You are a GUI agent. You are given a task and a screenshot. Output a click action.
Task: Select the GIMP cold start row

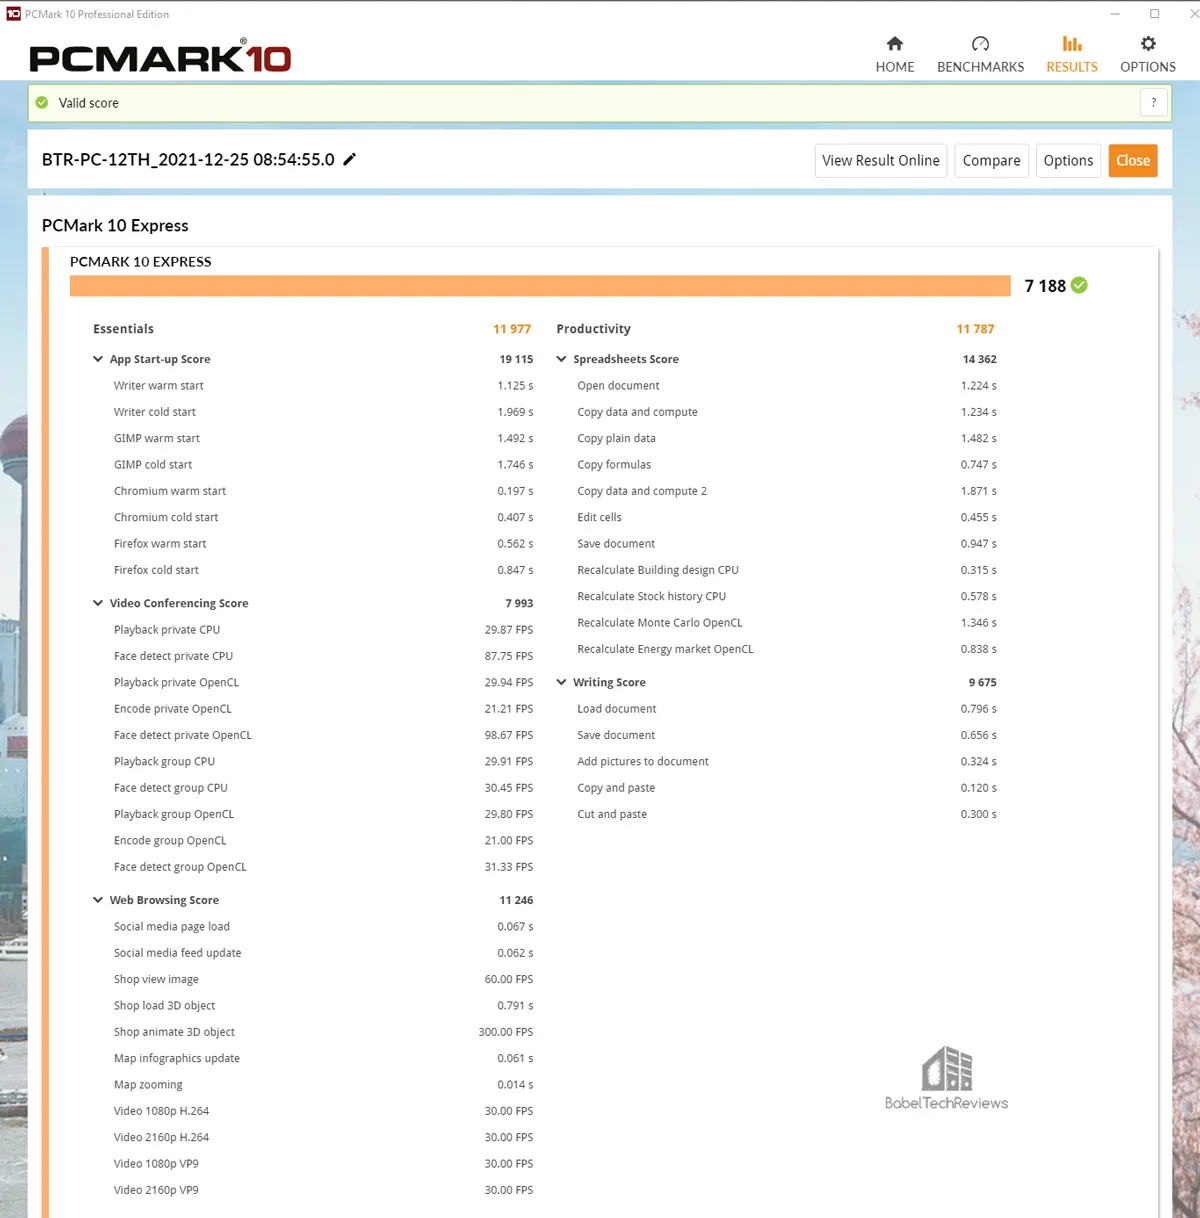pyautogui.click(x=323, y=465)
